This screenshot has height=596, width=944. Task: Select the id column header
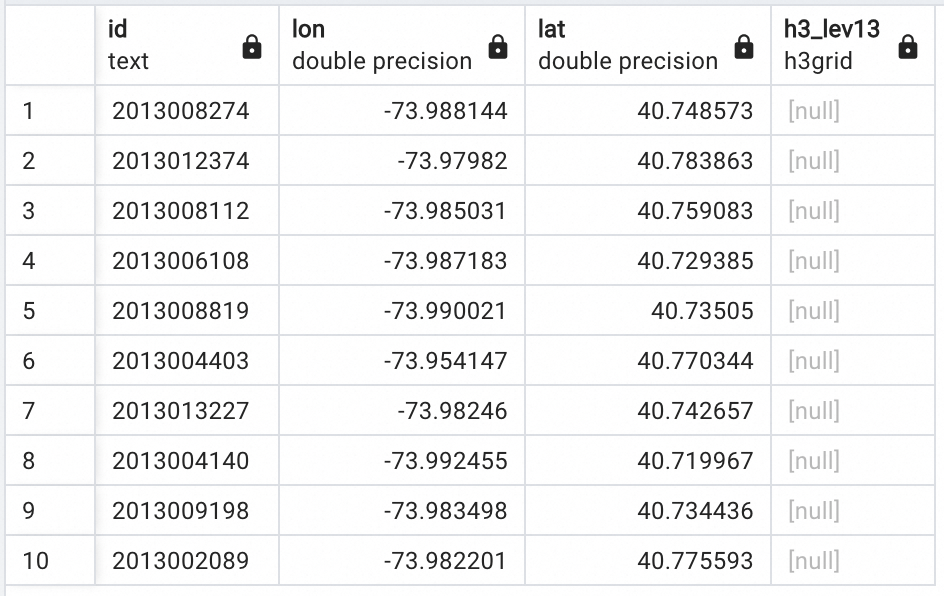click(x=170, y=45)
